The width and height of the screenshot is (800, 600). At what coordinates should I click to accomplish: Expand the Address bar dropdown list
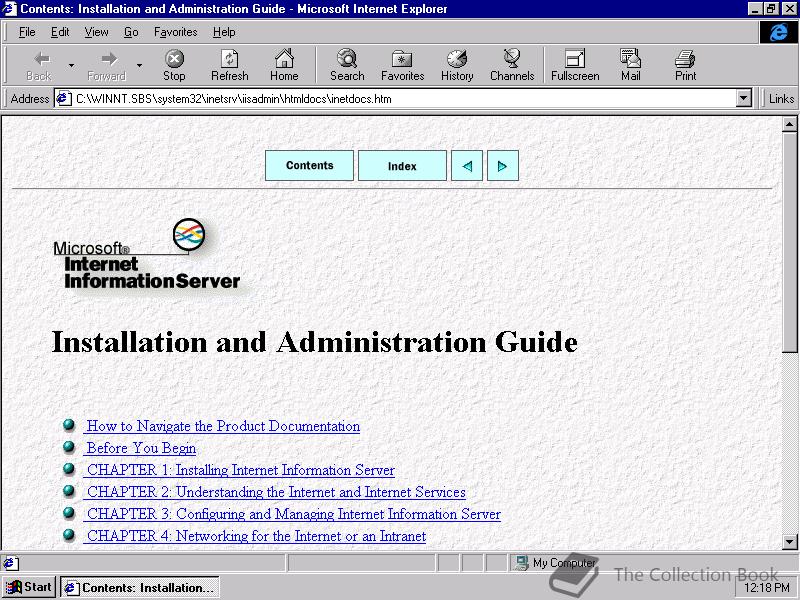click(x=744, y=98)
